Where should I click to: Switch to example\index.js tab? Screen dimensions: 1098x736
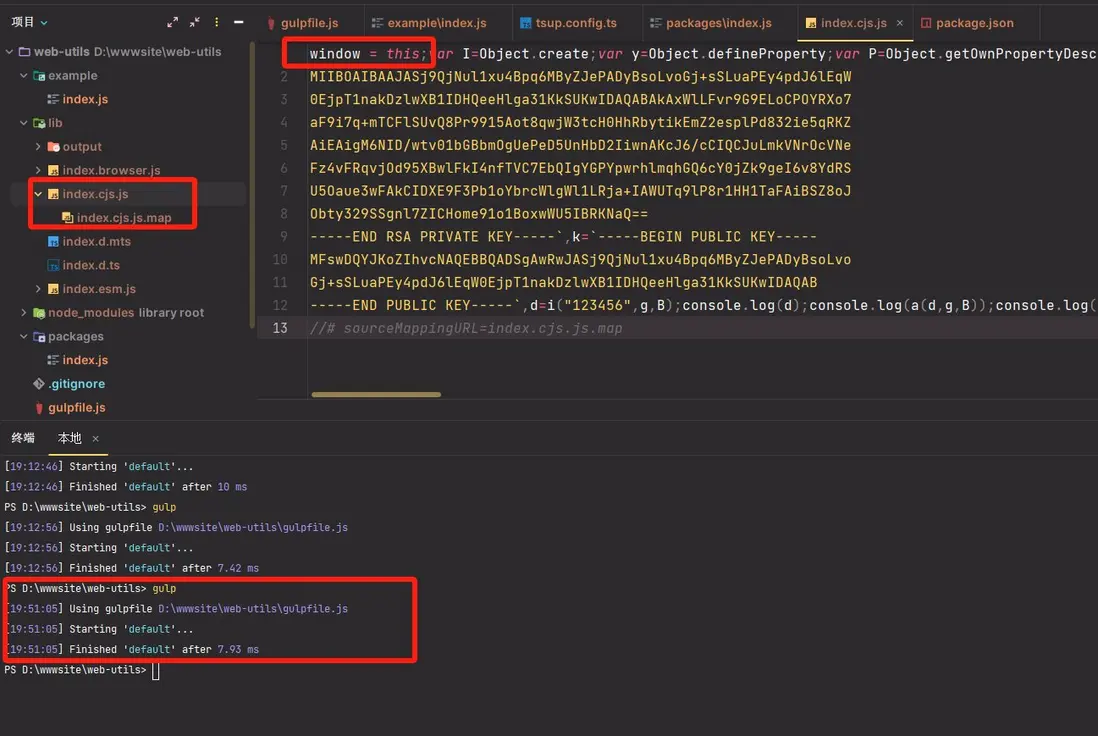point(429,23)
